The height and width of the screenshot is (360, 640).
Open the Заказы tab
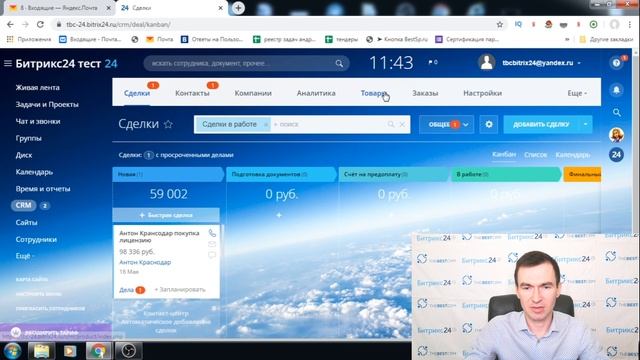[x=425, y=93]
